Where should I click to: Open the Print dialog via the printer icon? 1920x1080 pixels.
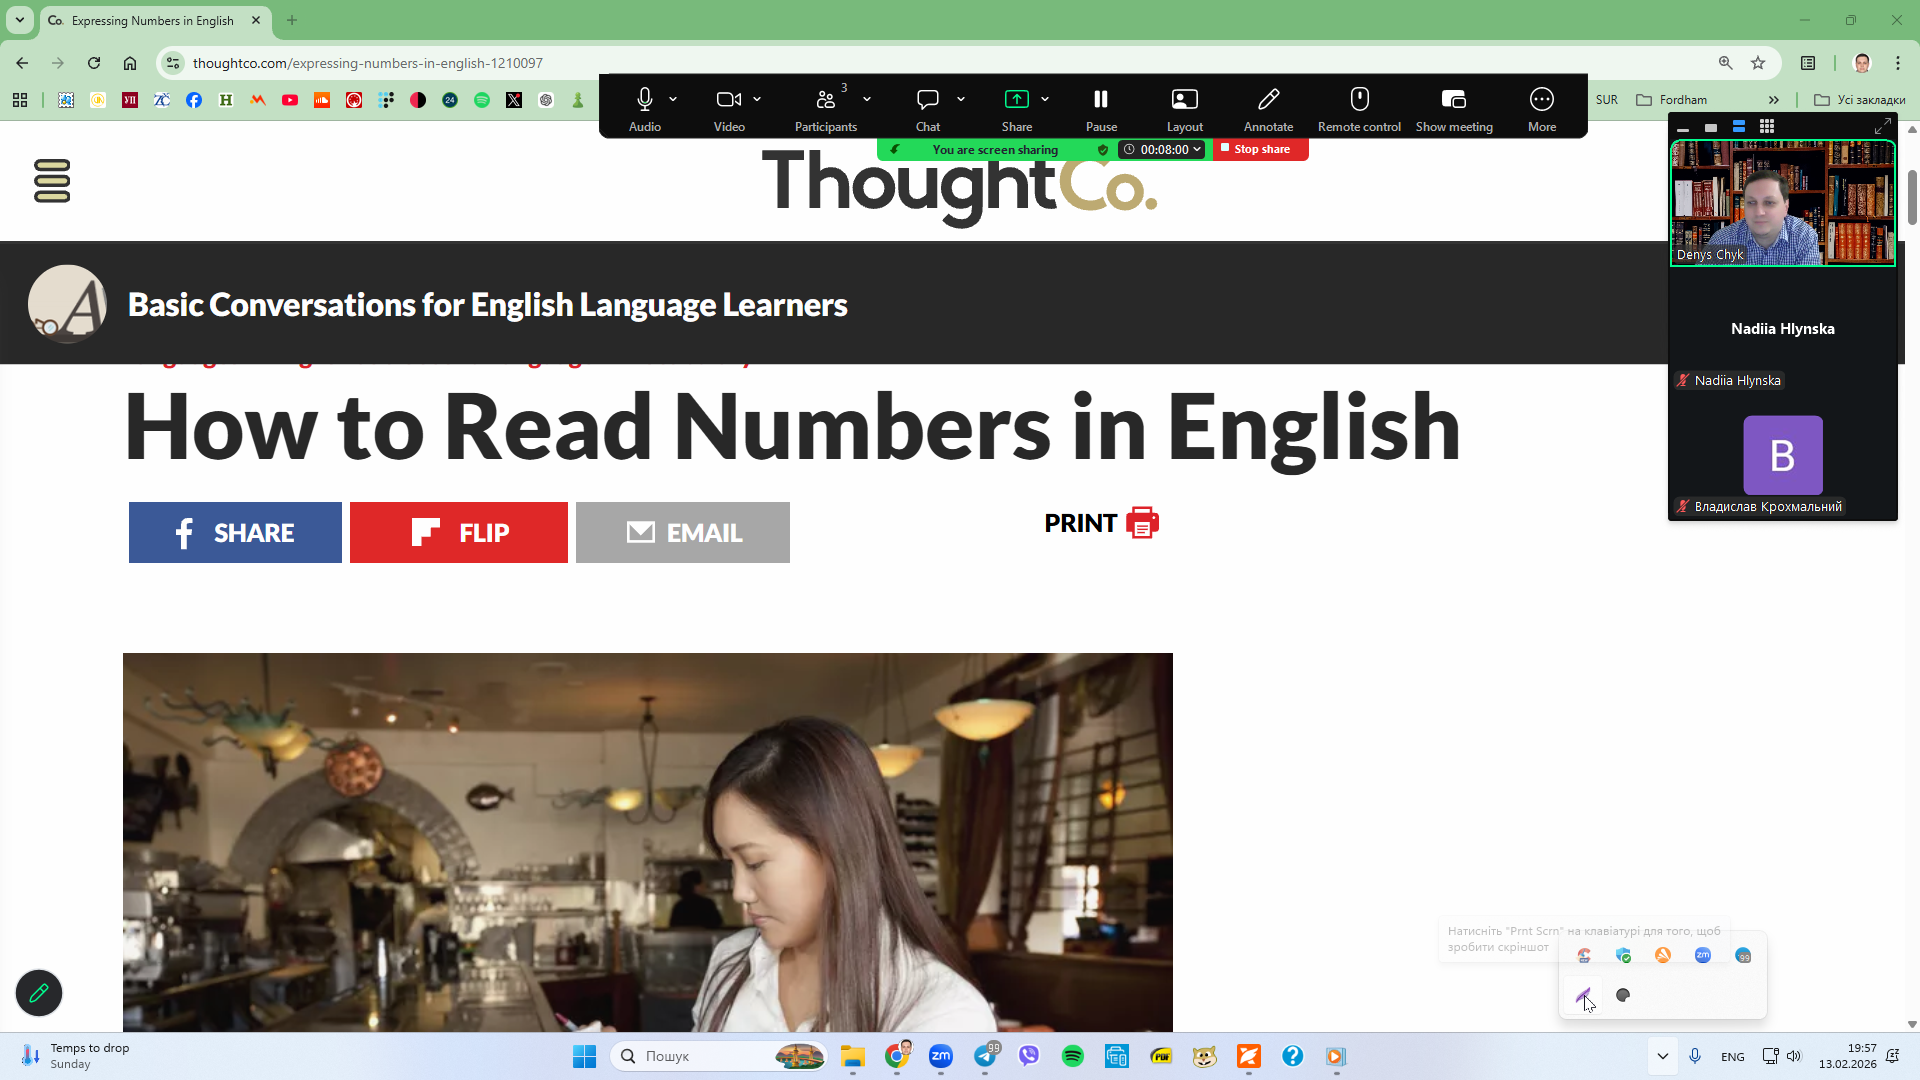tap(1141, 522)
